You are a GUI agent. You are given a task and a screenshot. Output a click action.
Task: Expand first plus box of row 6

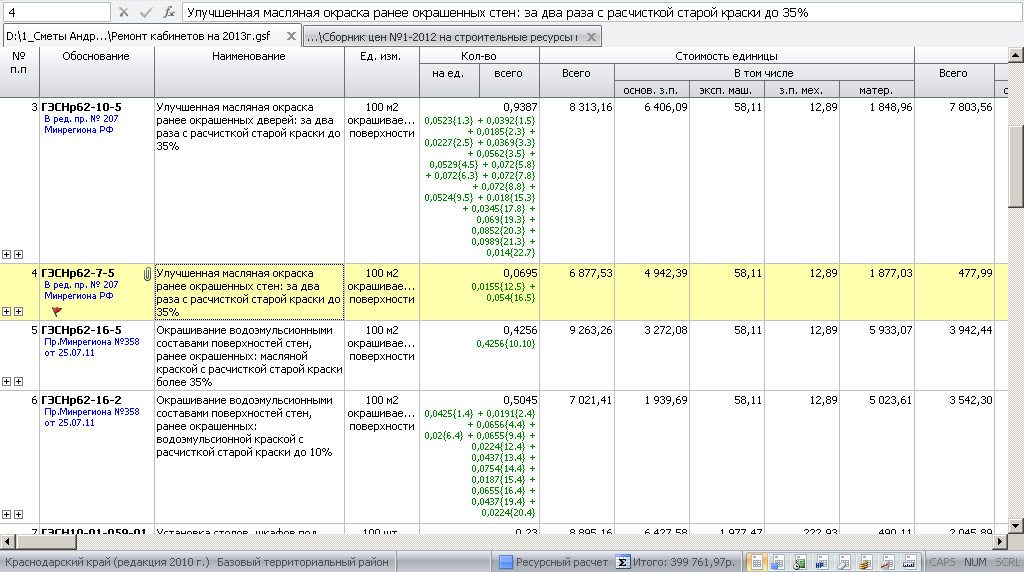[x=7, y=514]
